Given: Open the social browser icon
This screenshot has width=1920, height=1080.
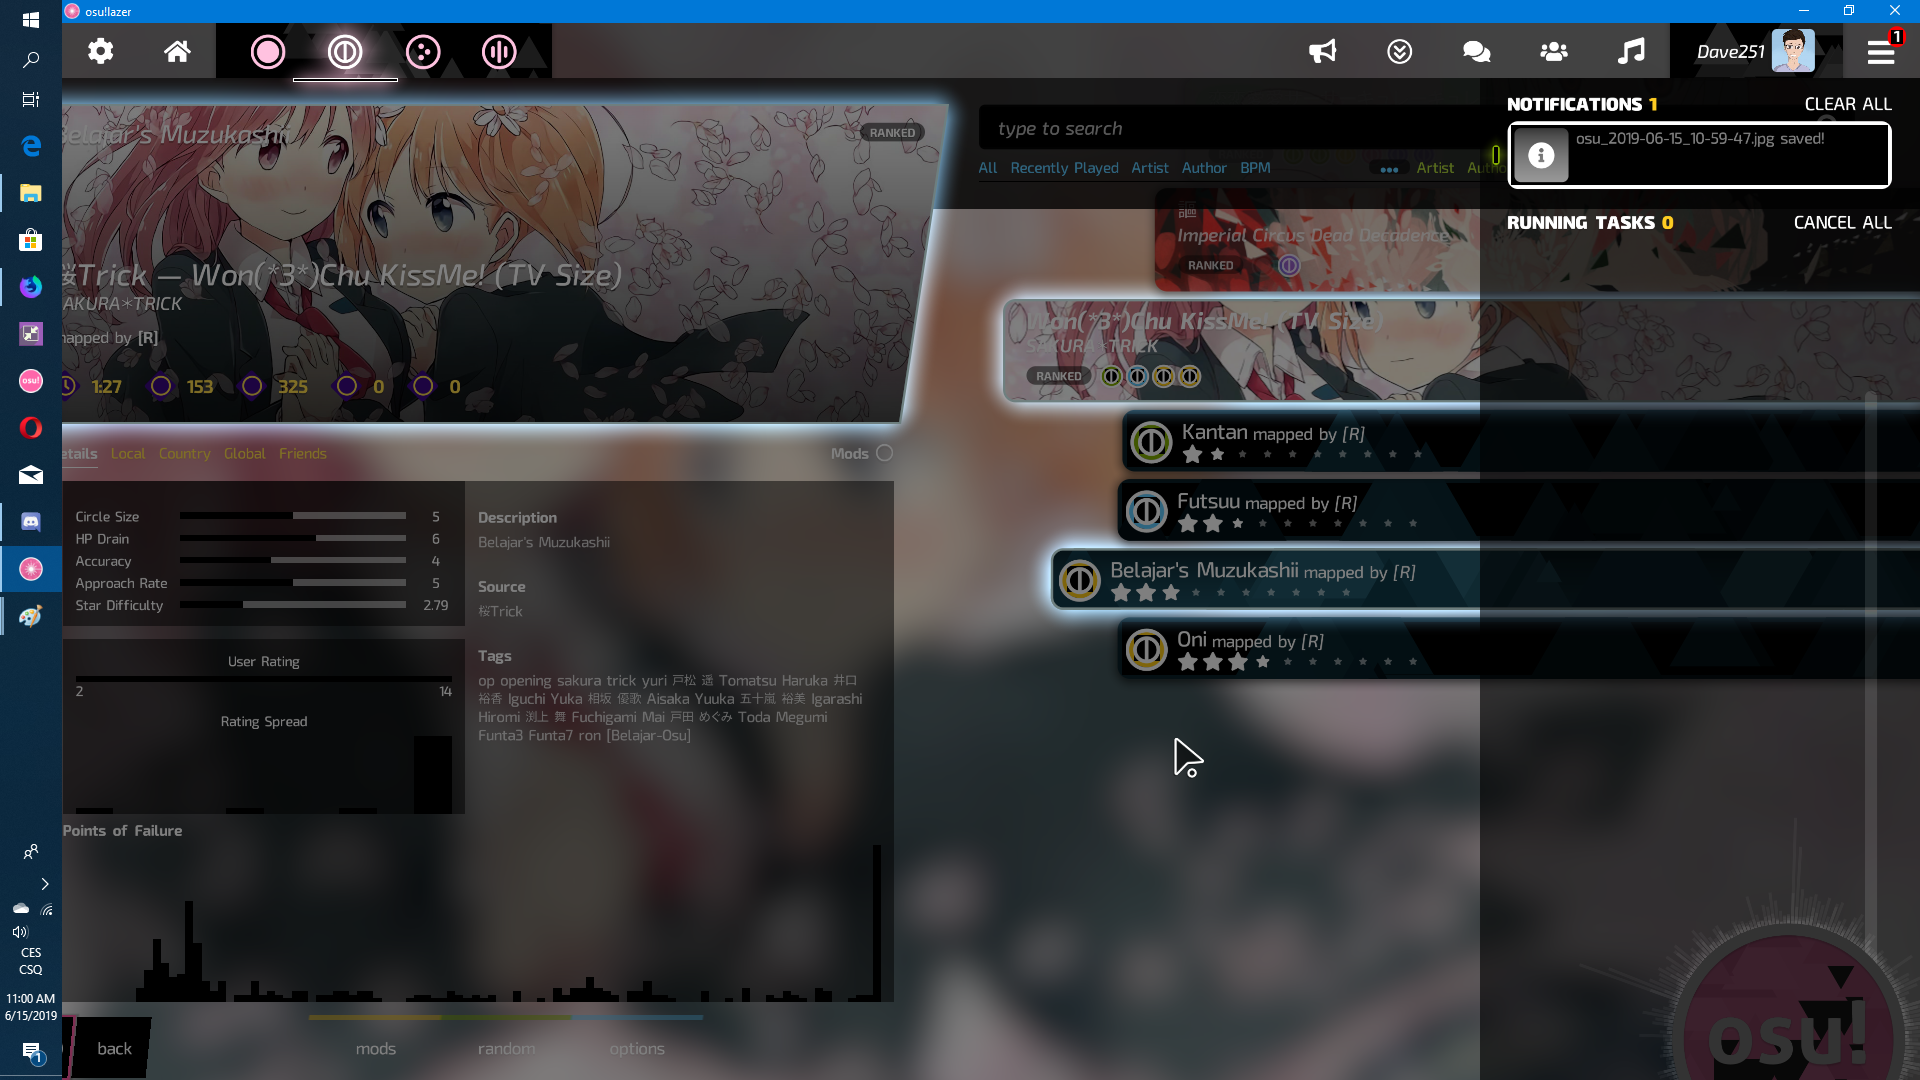Looking at the screenshot, I should [x=1553, y=51].
